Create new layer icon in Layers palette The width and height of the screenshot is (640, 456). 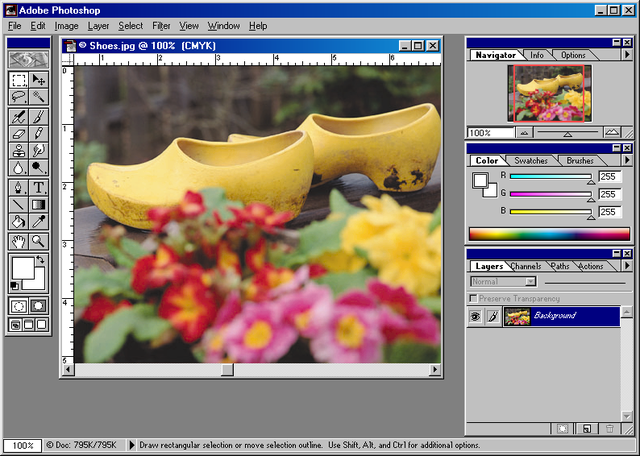pos(587,429)
